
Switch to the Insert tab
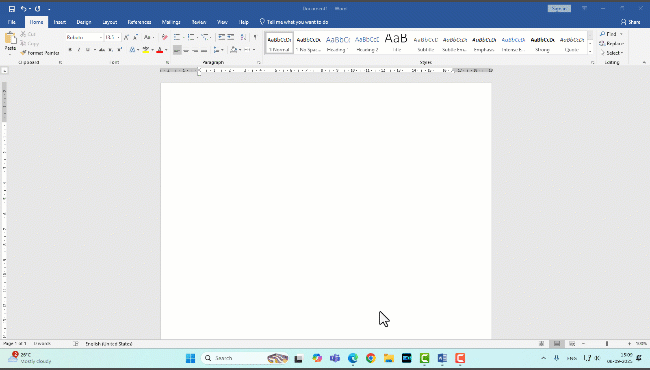[x=60, y=22]
